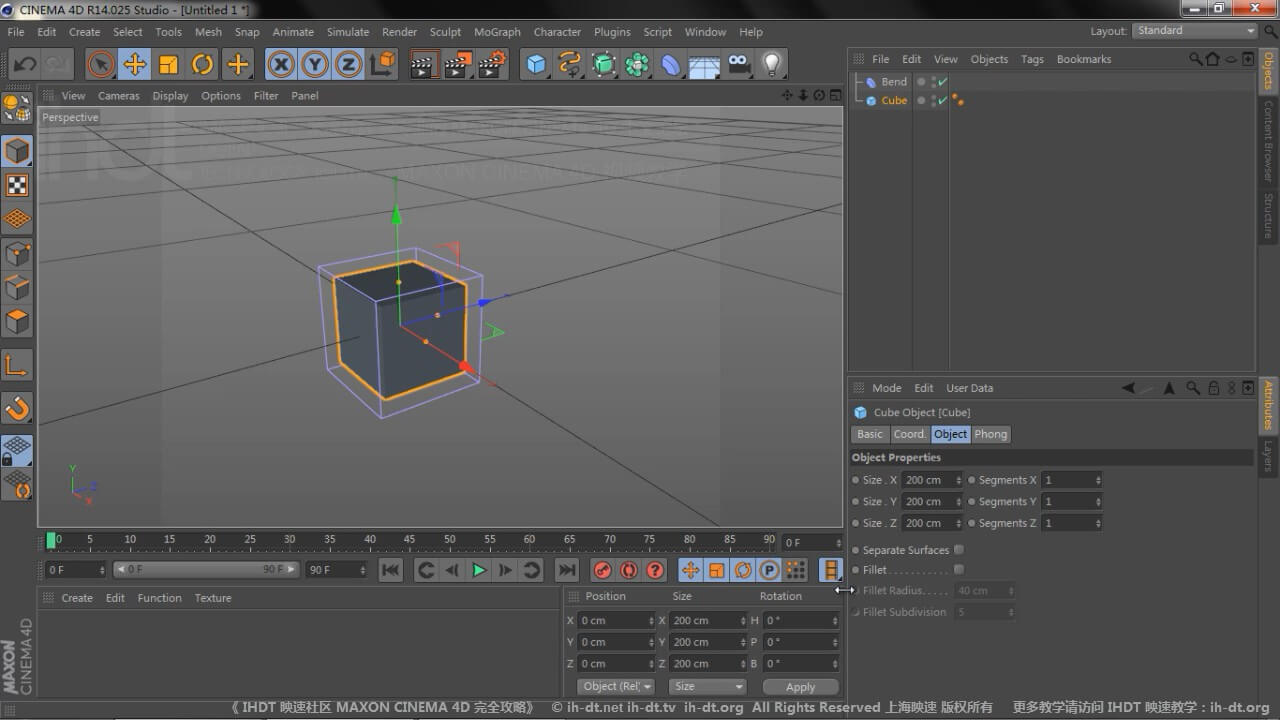This screenshot has width=1280, height=720.
Task: Toggle X axis lock
Action: [x=282, y=65]
